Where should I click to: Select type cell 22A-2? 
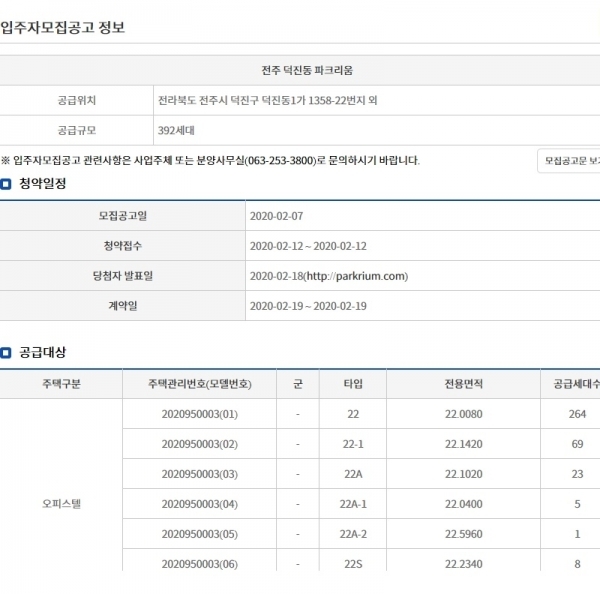tap(353, 534)
